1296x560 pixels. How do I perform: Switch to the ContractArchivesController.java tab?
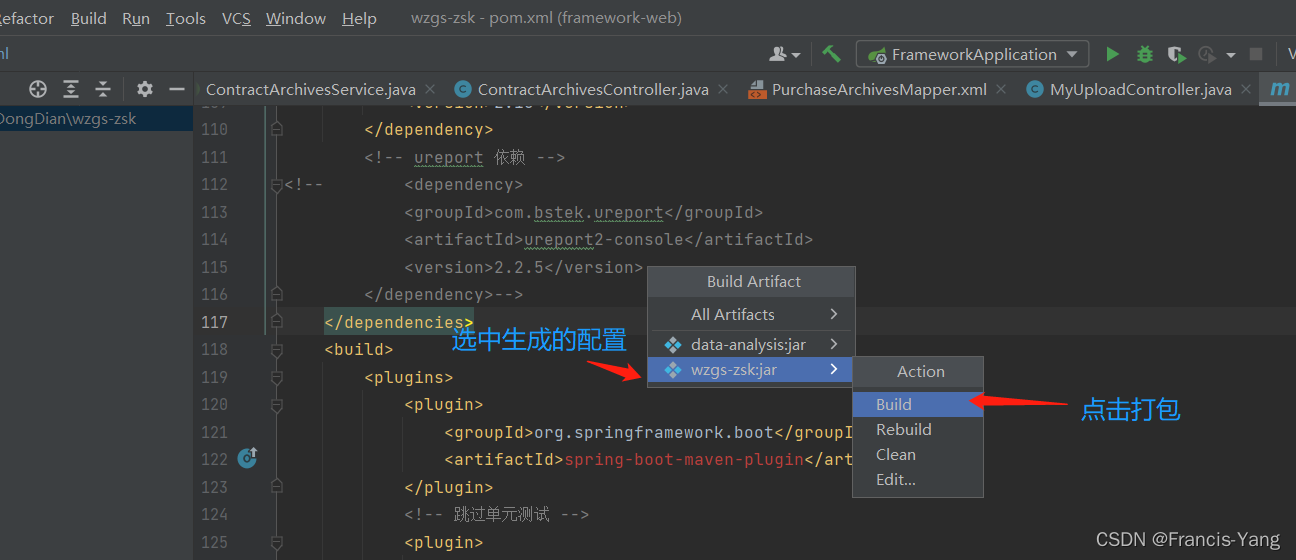pyautogui.click(x=593, y=89)
